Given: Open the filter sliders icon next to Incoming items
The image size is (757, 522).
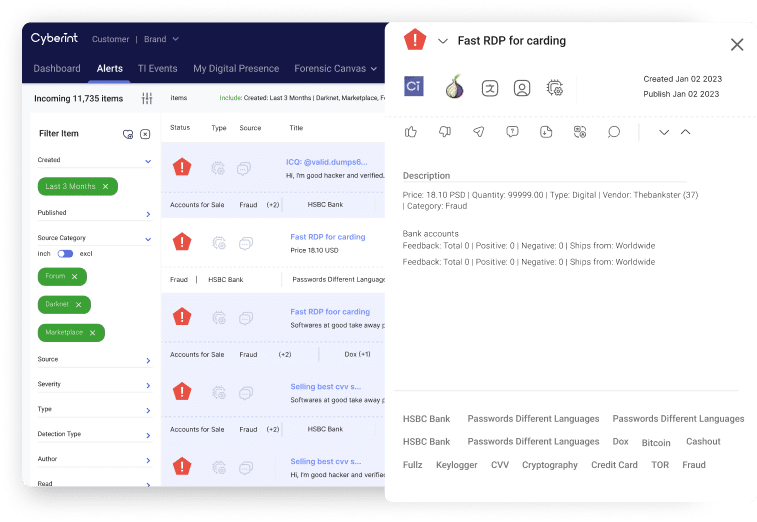Looking at the screenshot, I should pyautogui.click(x=147, y=99).
